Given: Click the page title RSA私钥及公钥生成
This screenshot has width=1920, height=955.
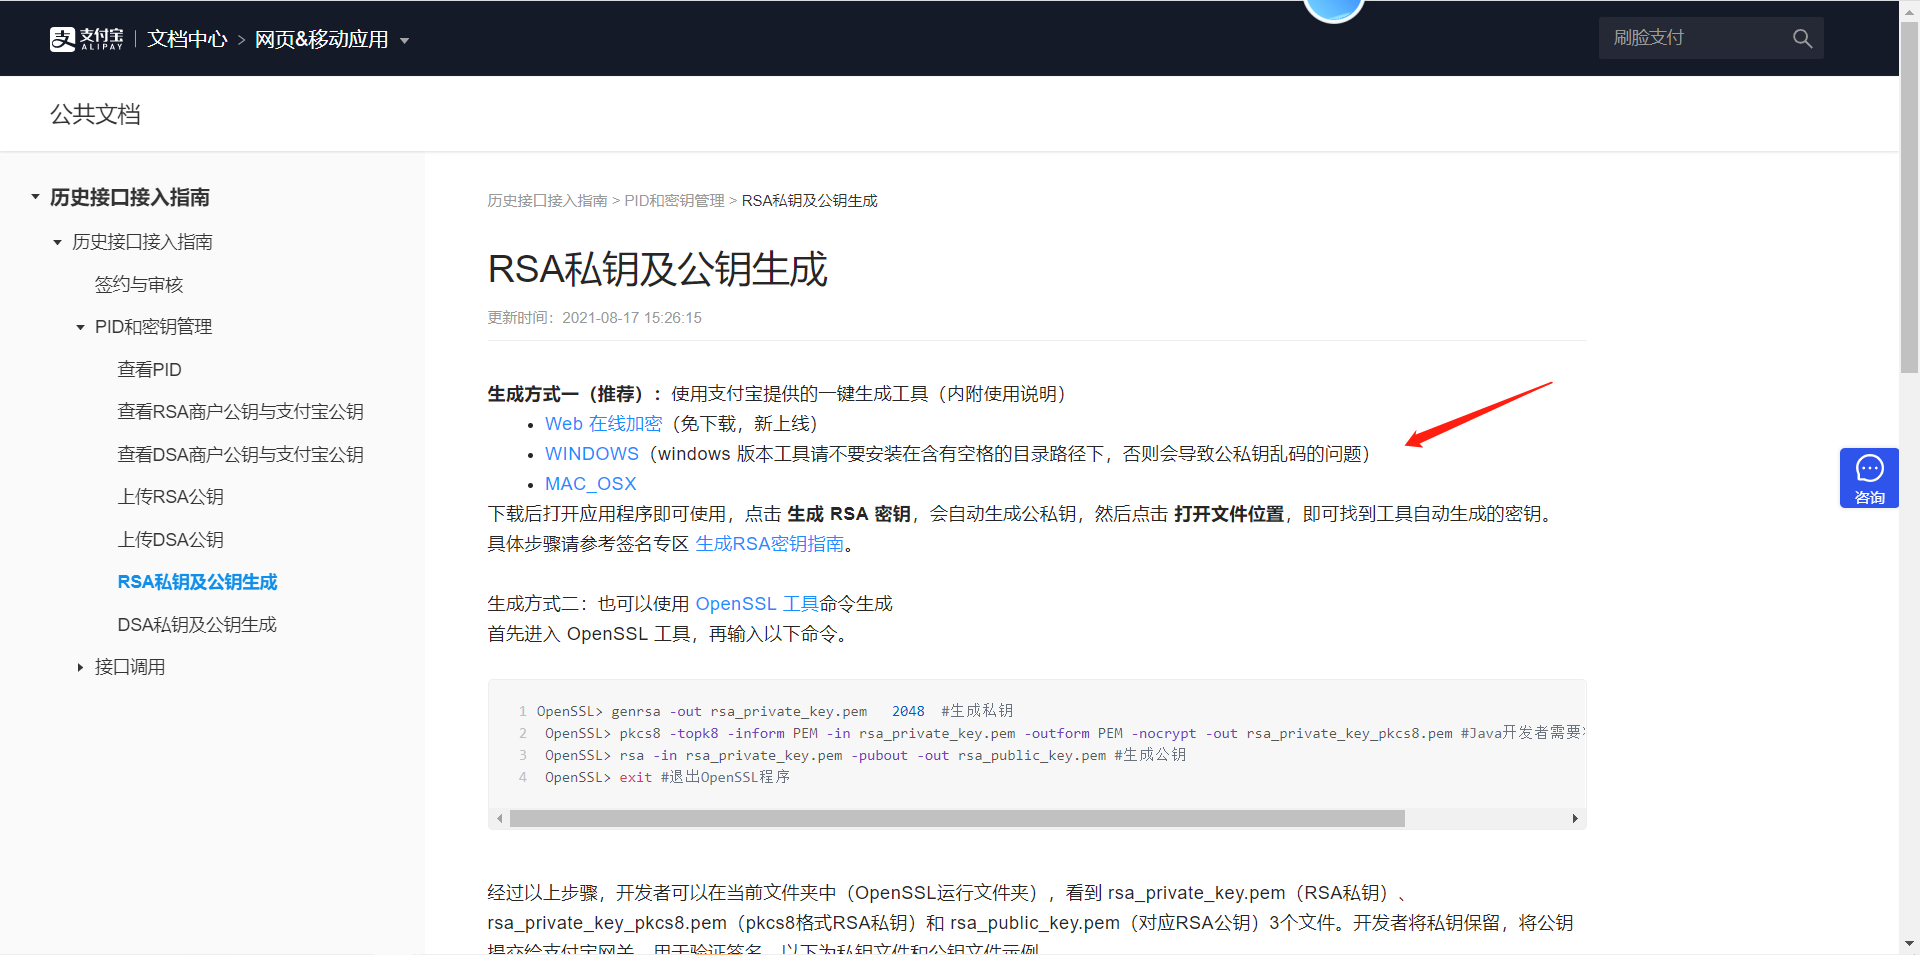Looking at the screenshot, I should pyautogui.click(x=657, y=269).
